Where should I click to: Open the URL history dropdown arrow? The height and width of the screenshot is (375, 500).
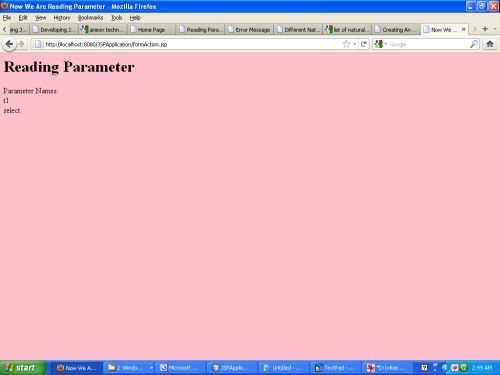[x=355, y=44]
